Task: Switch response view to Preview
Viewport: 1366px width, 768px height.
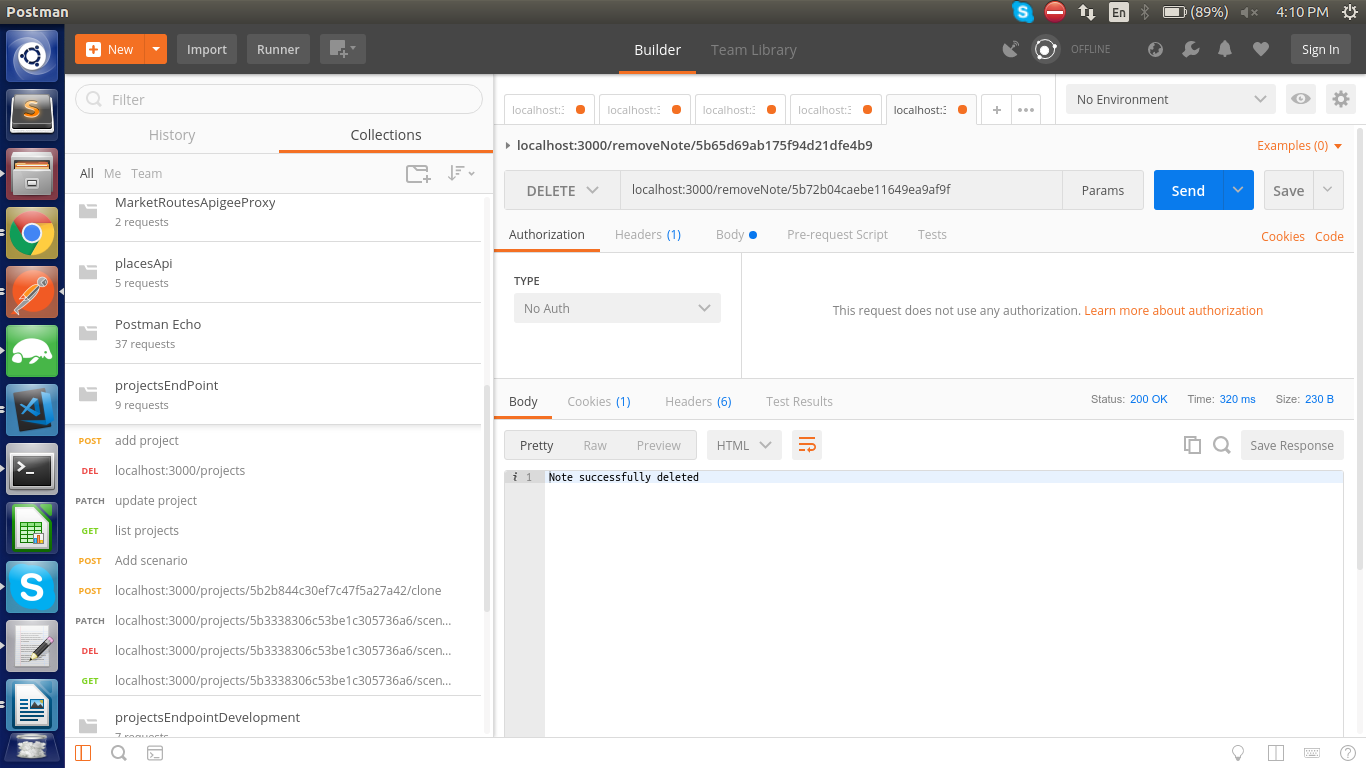Action: coord(658,445)
